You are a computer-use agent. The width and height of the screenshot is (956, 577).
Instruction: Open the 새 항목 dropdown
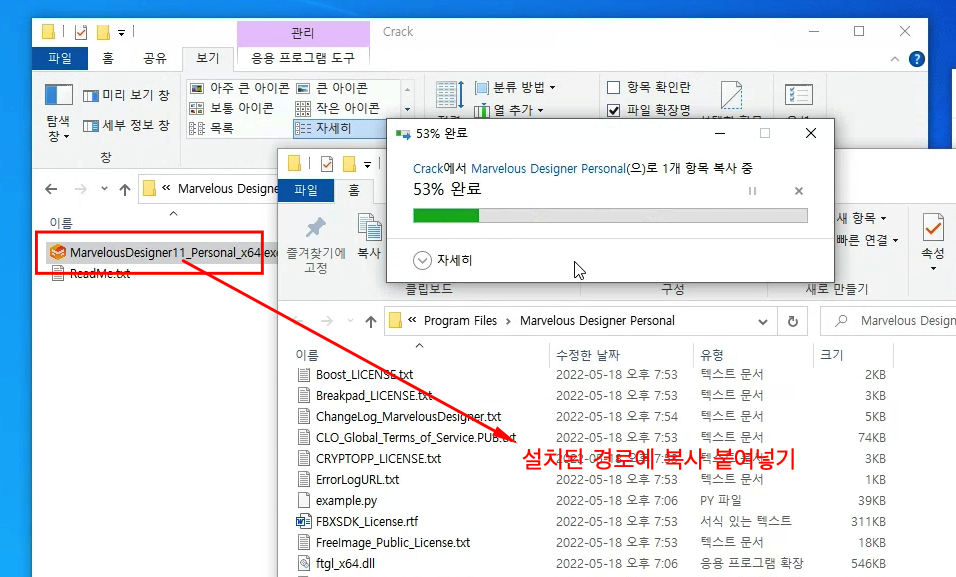[x=861, y=218]
